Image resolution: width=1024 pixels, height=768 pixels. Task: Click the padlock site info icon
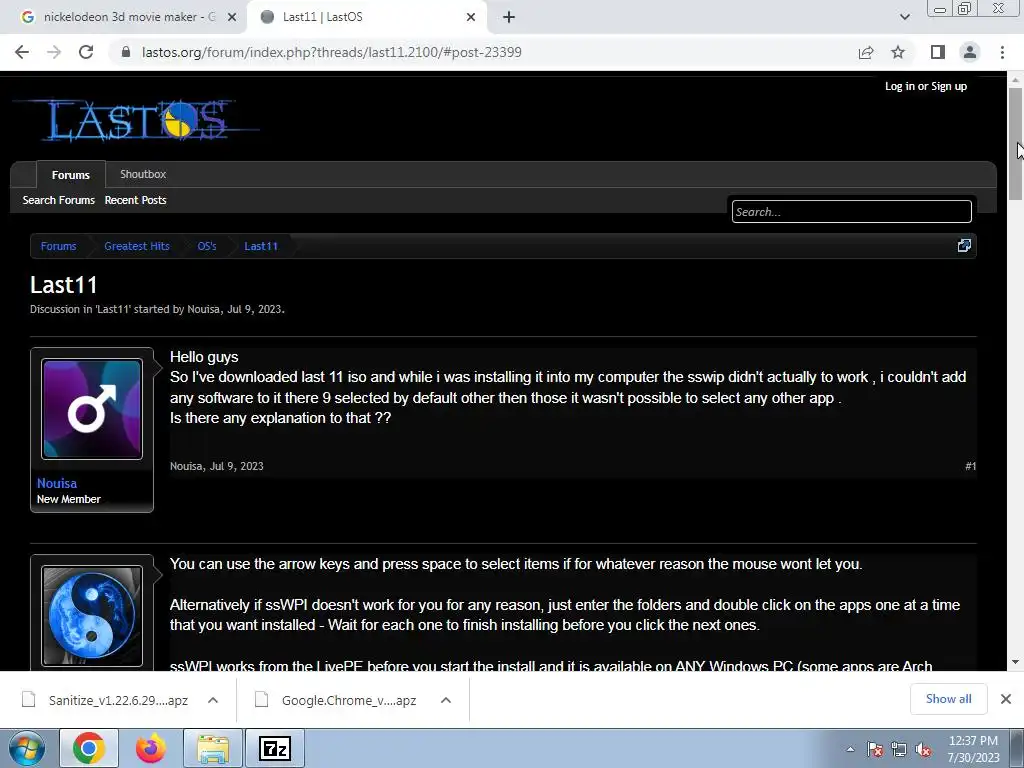pos(126,52)
